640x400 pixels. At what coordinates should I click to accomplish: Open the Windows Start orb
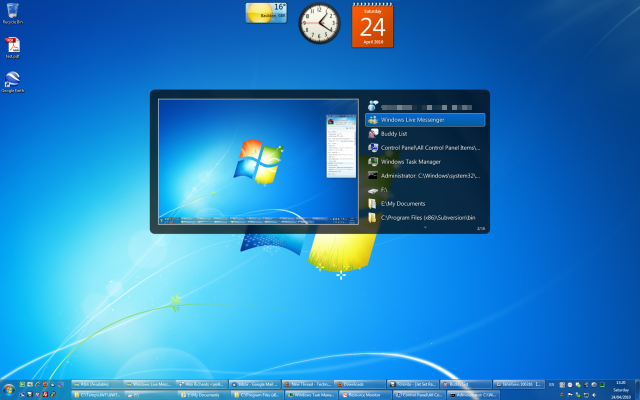[x=9, y=390]
